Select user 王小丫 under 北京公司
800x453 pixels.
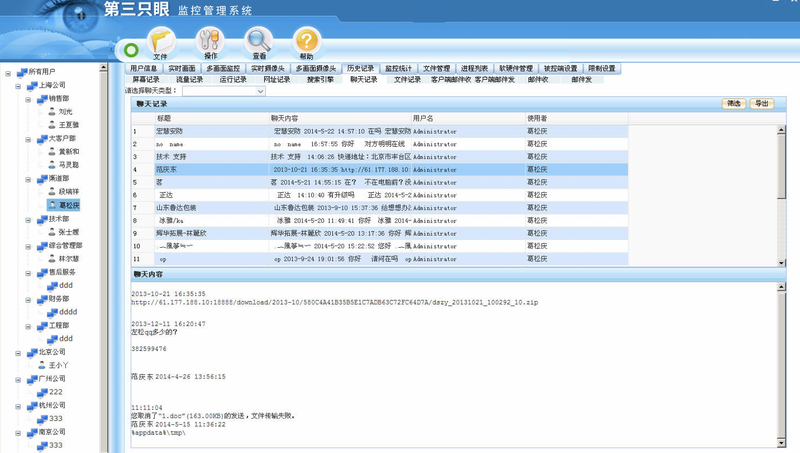[x=54, y=365]
